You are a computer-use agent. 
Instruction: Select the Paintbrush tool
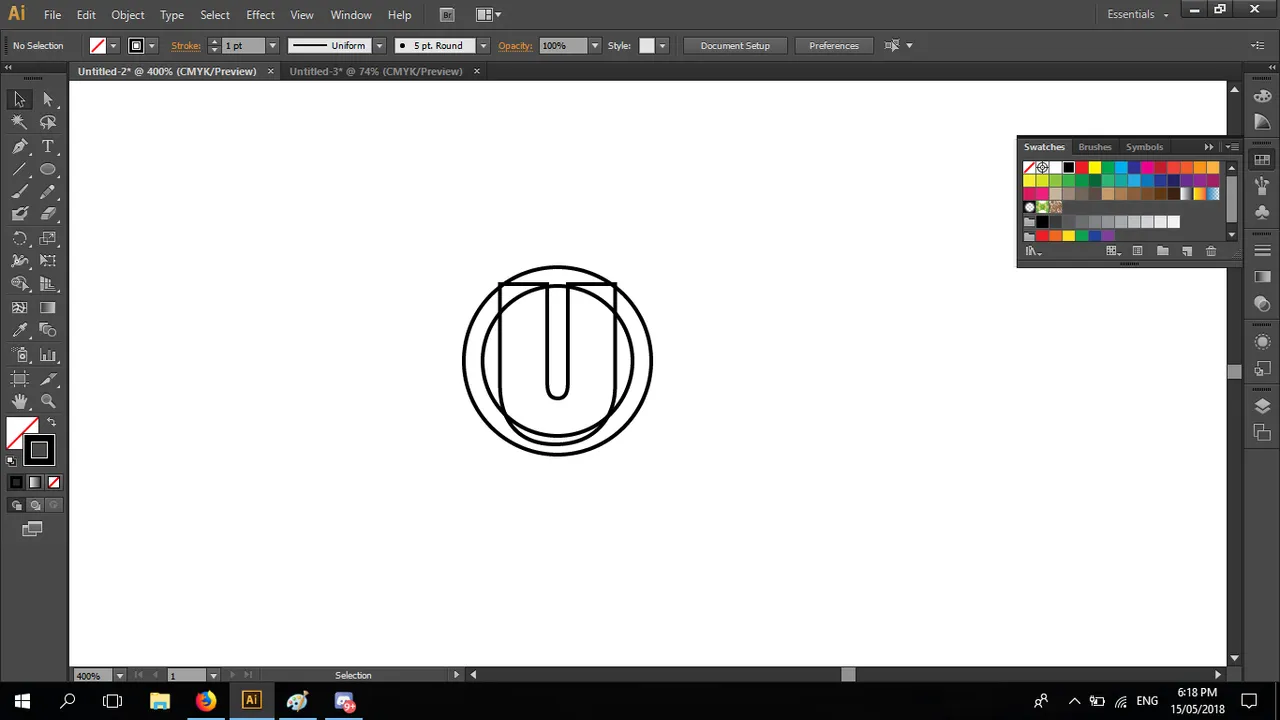19,192
